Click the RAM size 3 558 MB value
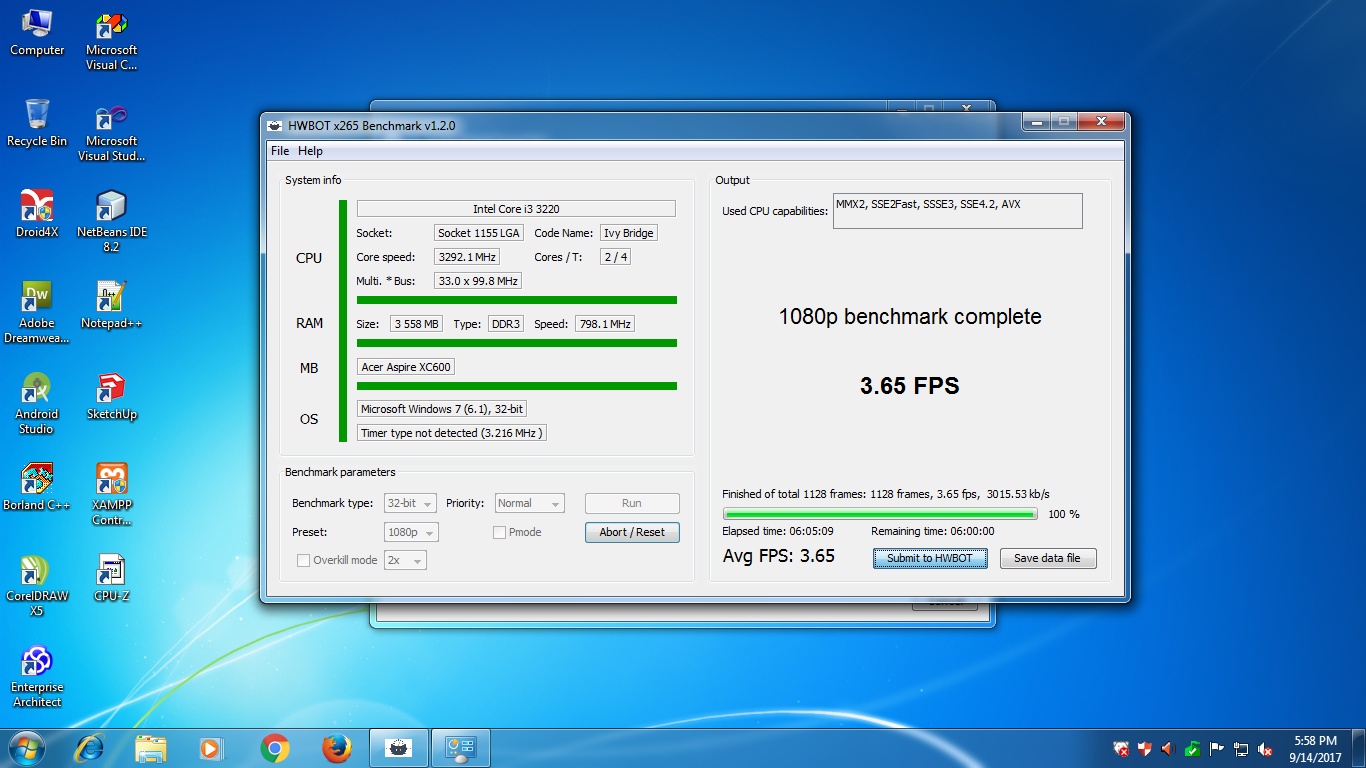The width and height of the screenshot is (1366, 768). pos(416,324)
